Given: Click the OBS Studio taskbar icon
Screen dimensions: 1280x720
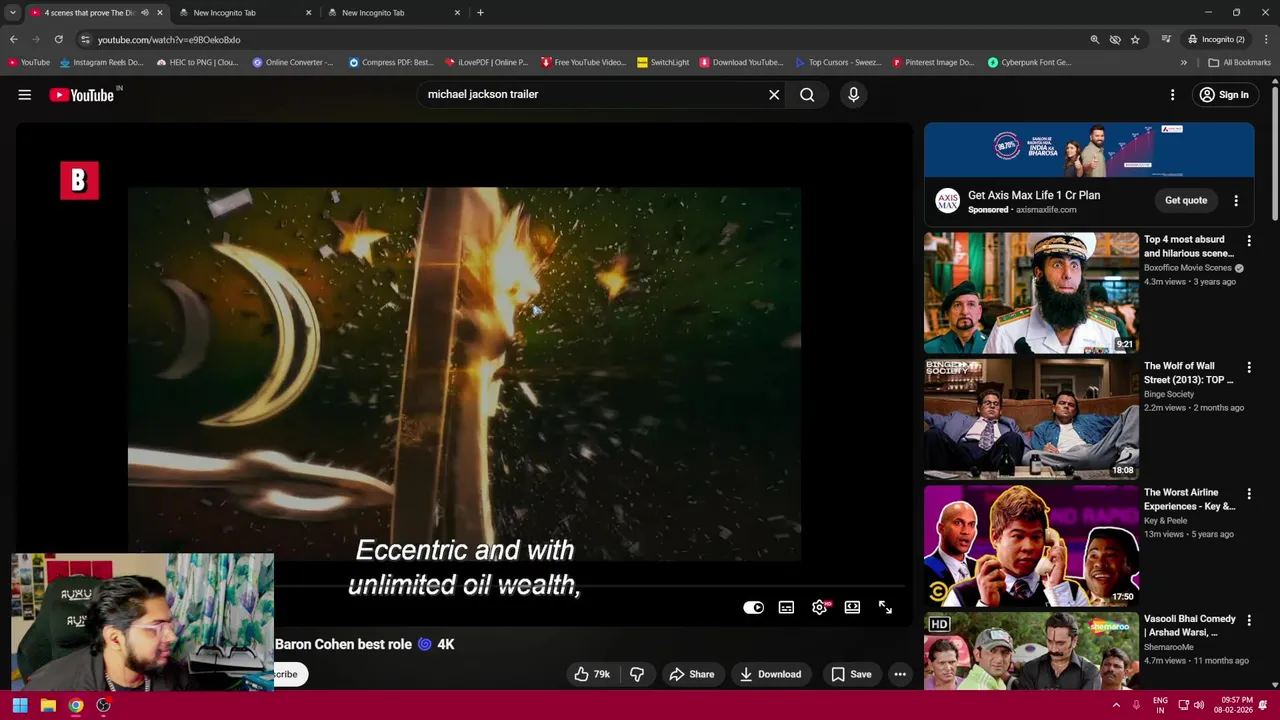Looking at the screenshot, I should click(x=103, y=705).
